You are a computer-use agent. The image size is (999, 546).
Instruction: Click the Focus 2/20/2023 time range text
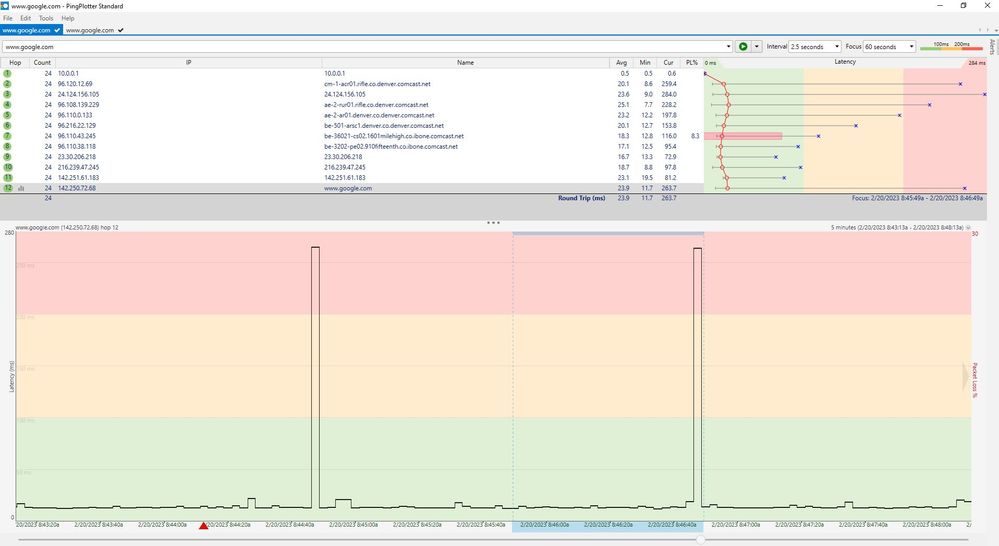[917, 198]
